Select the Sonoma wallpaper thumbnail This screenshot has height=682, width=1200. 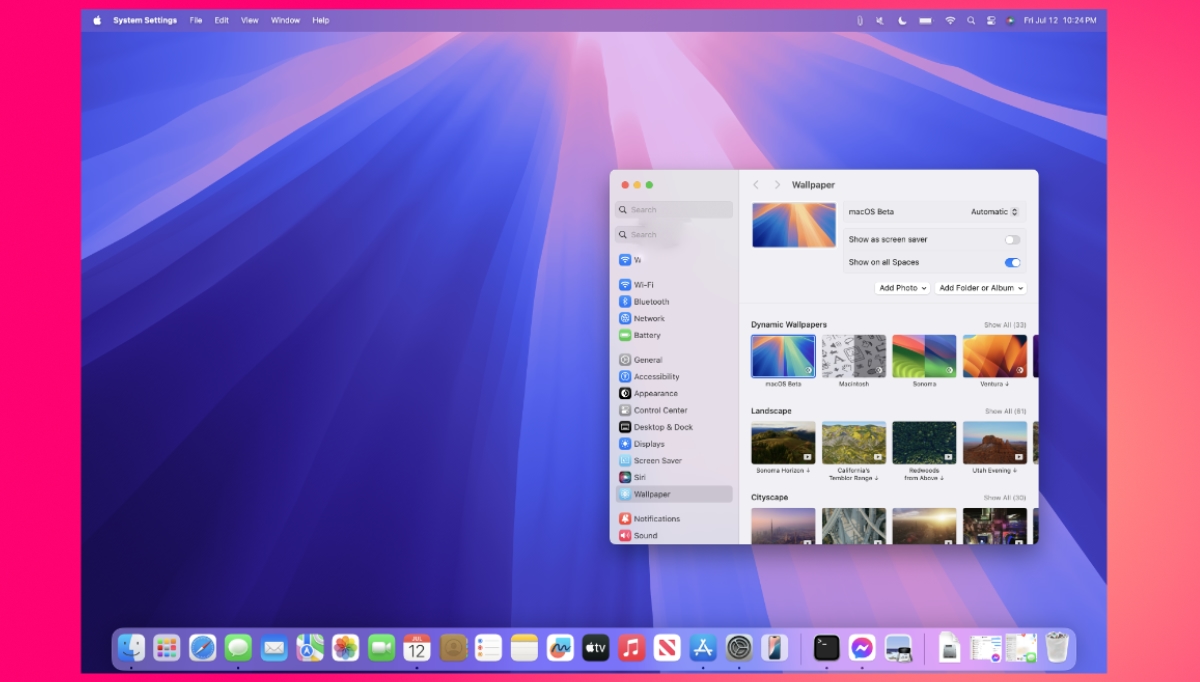923,355
